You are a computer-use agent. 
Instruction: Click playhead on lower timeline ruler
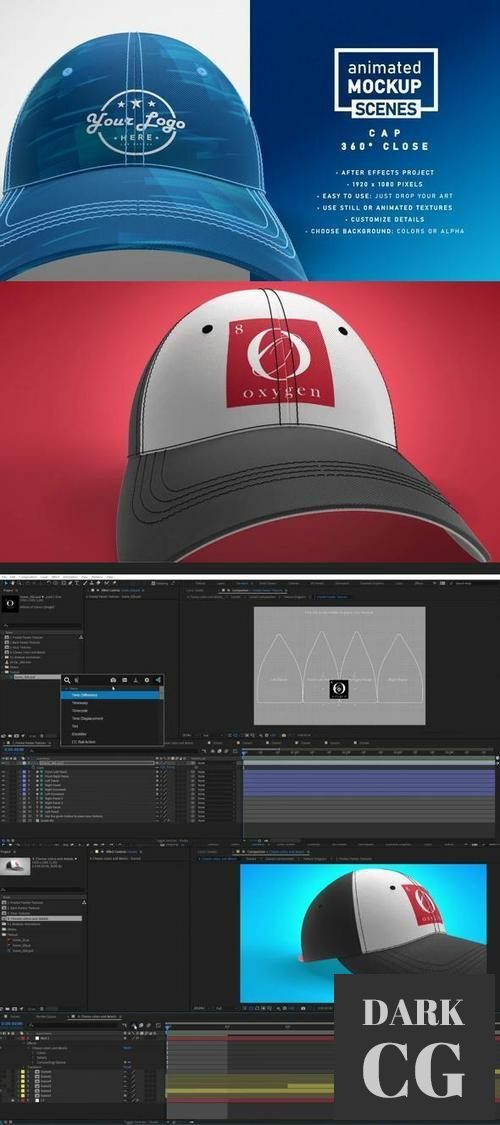[x=166, y=1028]
